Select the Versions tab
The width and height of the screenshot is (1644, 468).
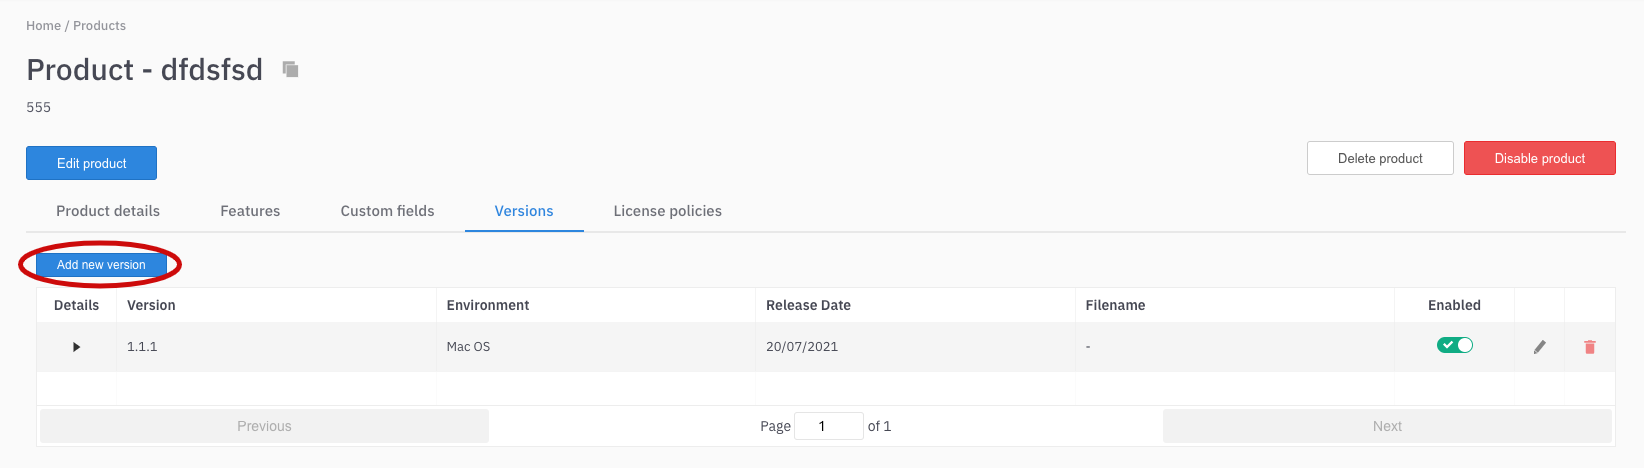(524, 211)
